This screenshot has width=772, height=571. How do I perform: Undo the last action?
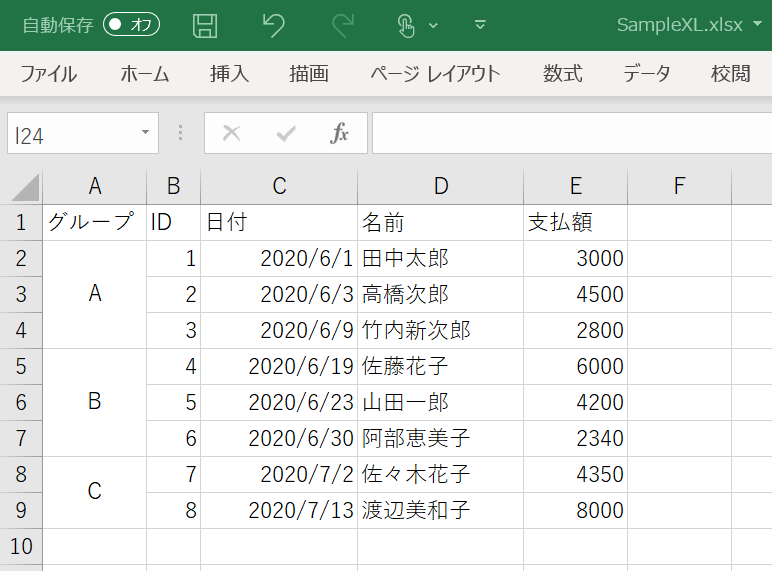pyautogui.click(x=273, y=25)
